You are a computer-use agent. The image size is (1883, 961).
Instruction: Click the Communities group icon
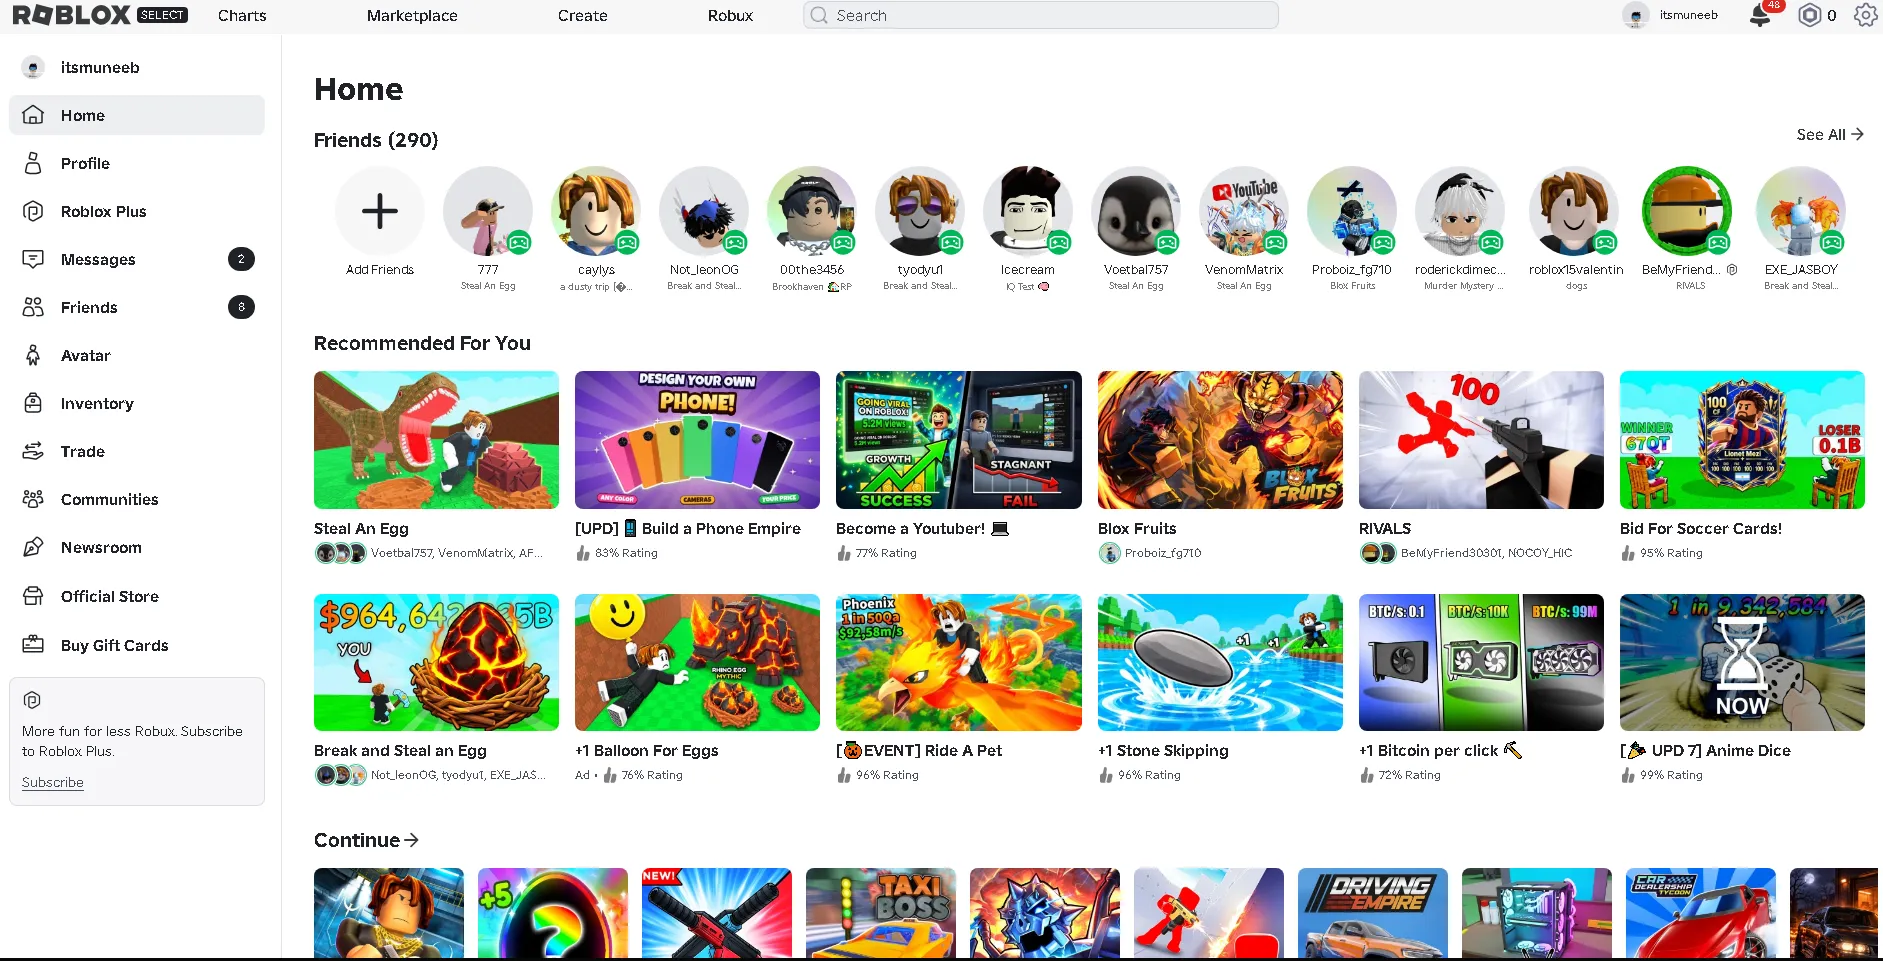click(33, 499)
